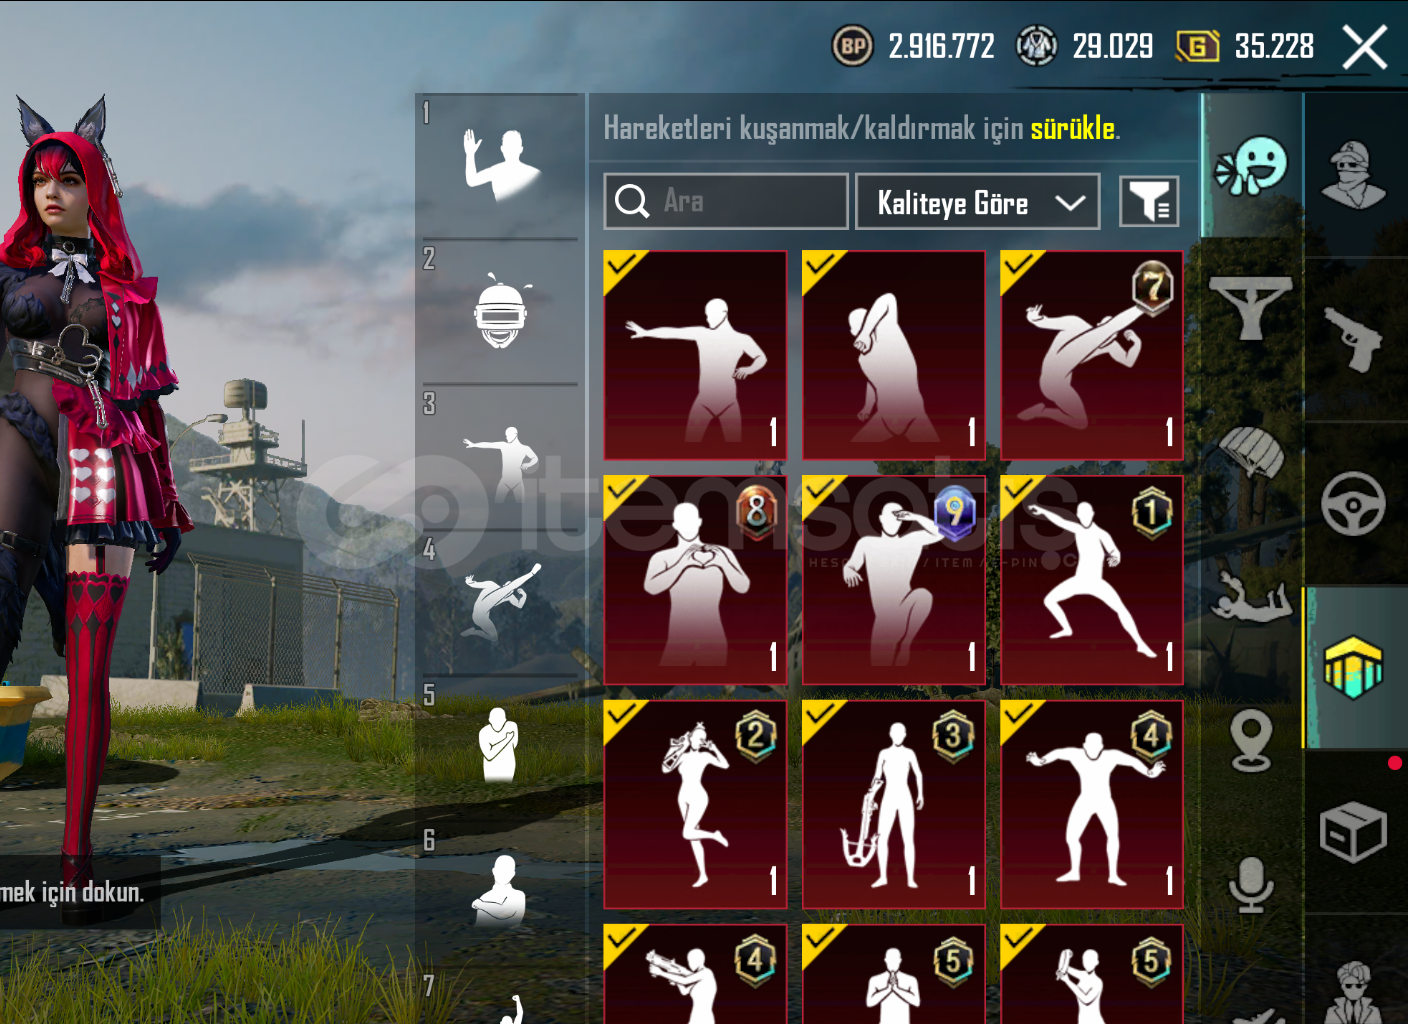Open the pistol weapon skins category

point(1353,339)
